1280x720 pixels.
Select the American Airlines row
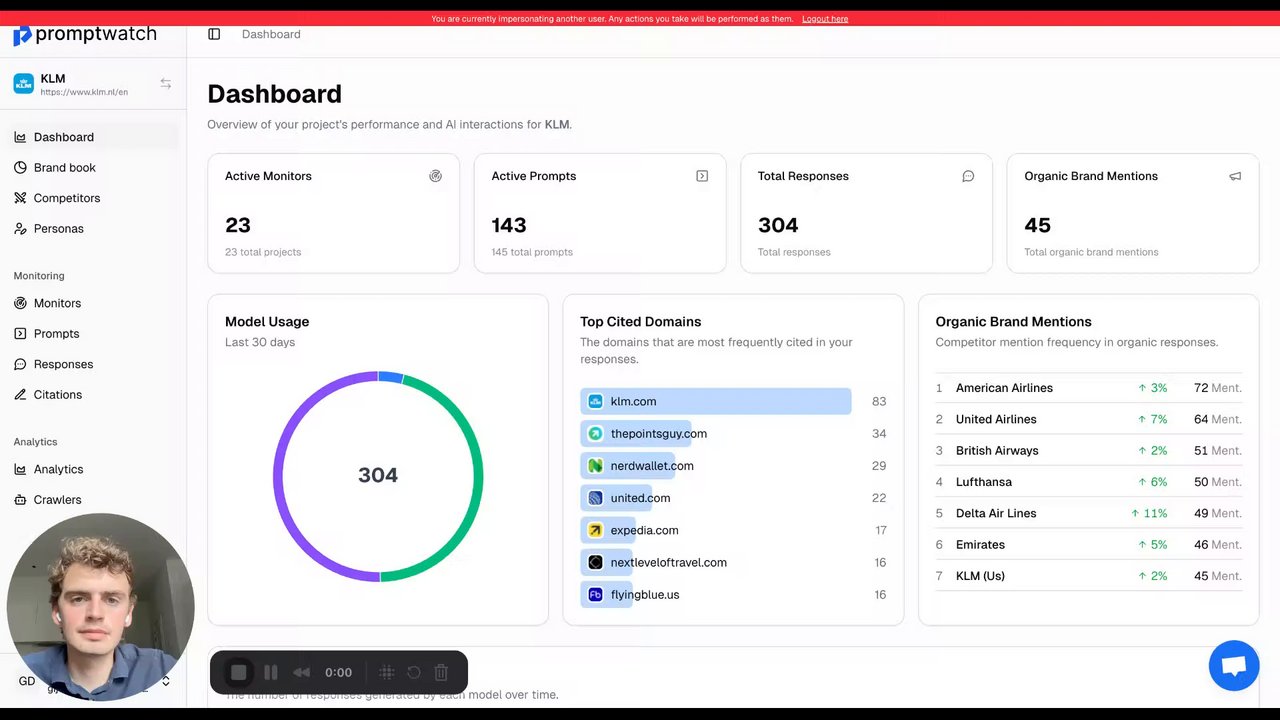[x=1089, y=388]
